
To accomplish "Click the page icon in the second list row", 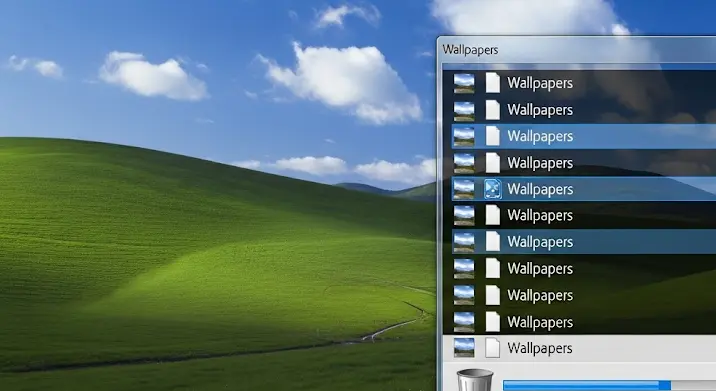I will click(492, 110).
